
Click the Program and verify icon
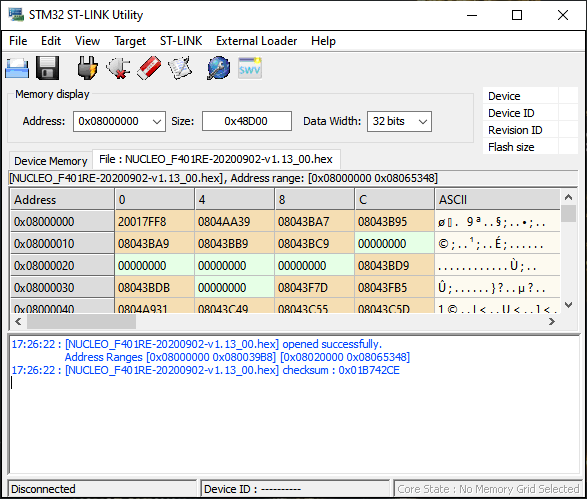(x=180, y=68)
